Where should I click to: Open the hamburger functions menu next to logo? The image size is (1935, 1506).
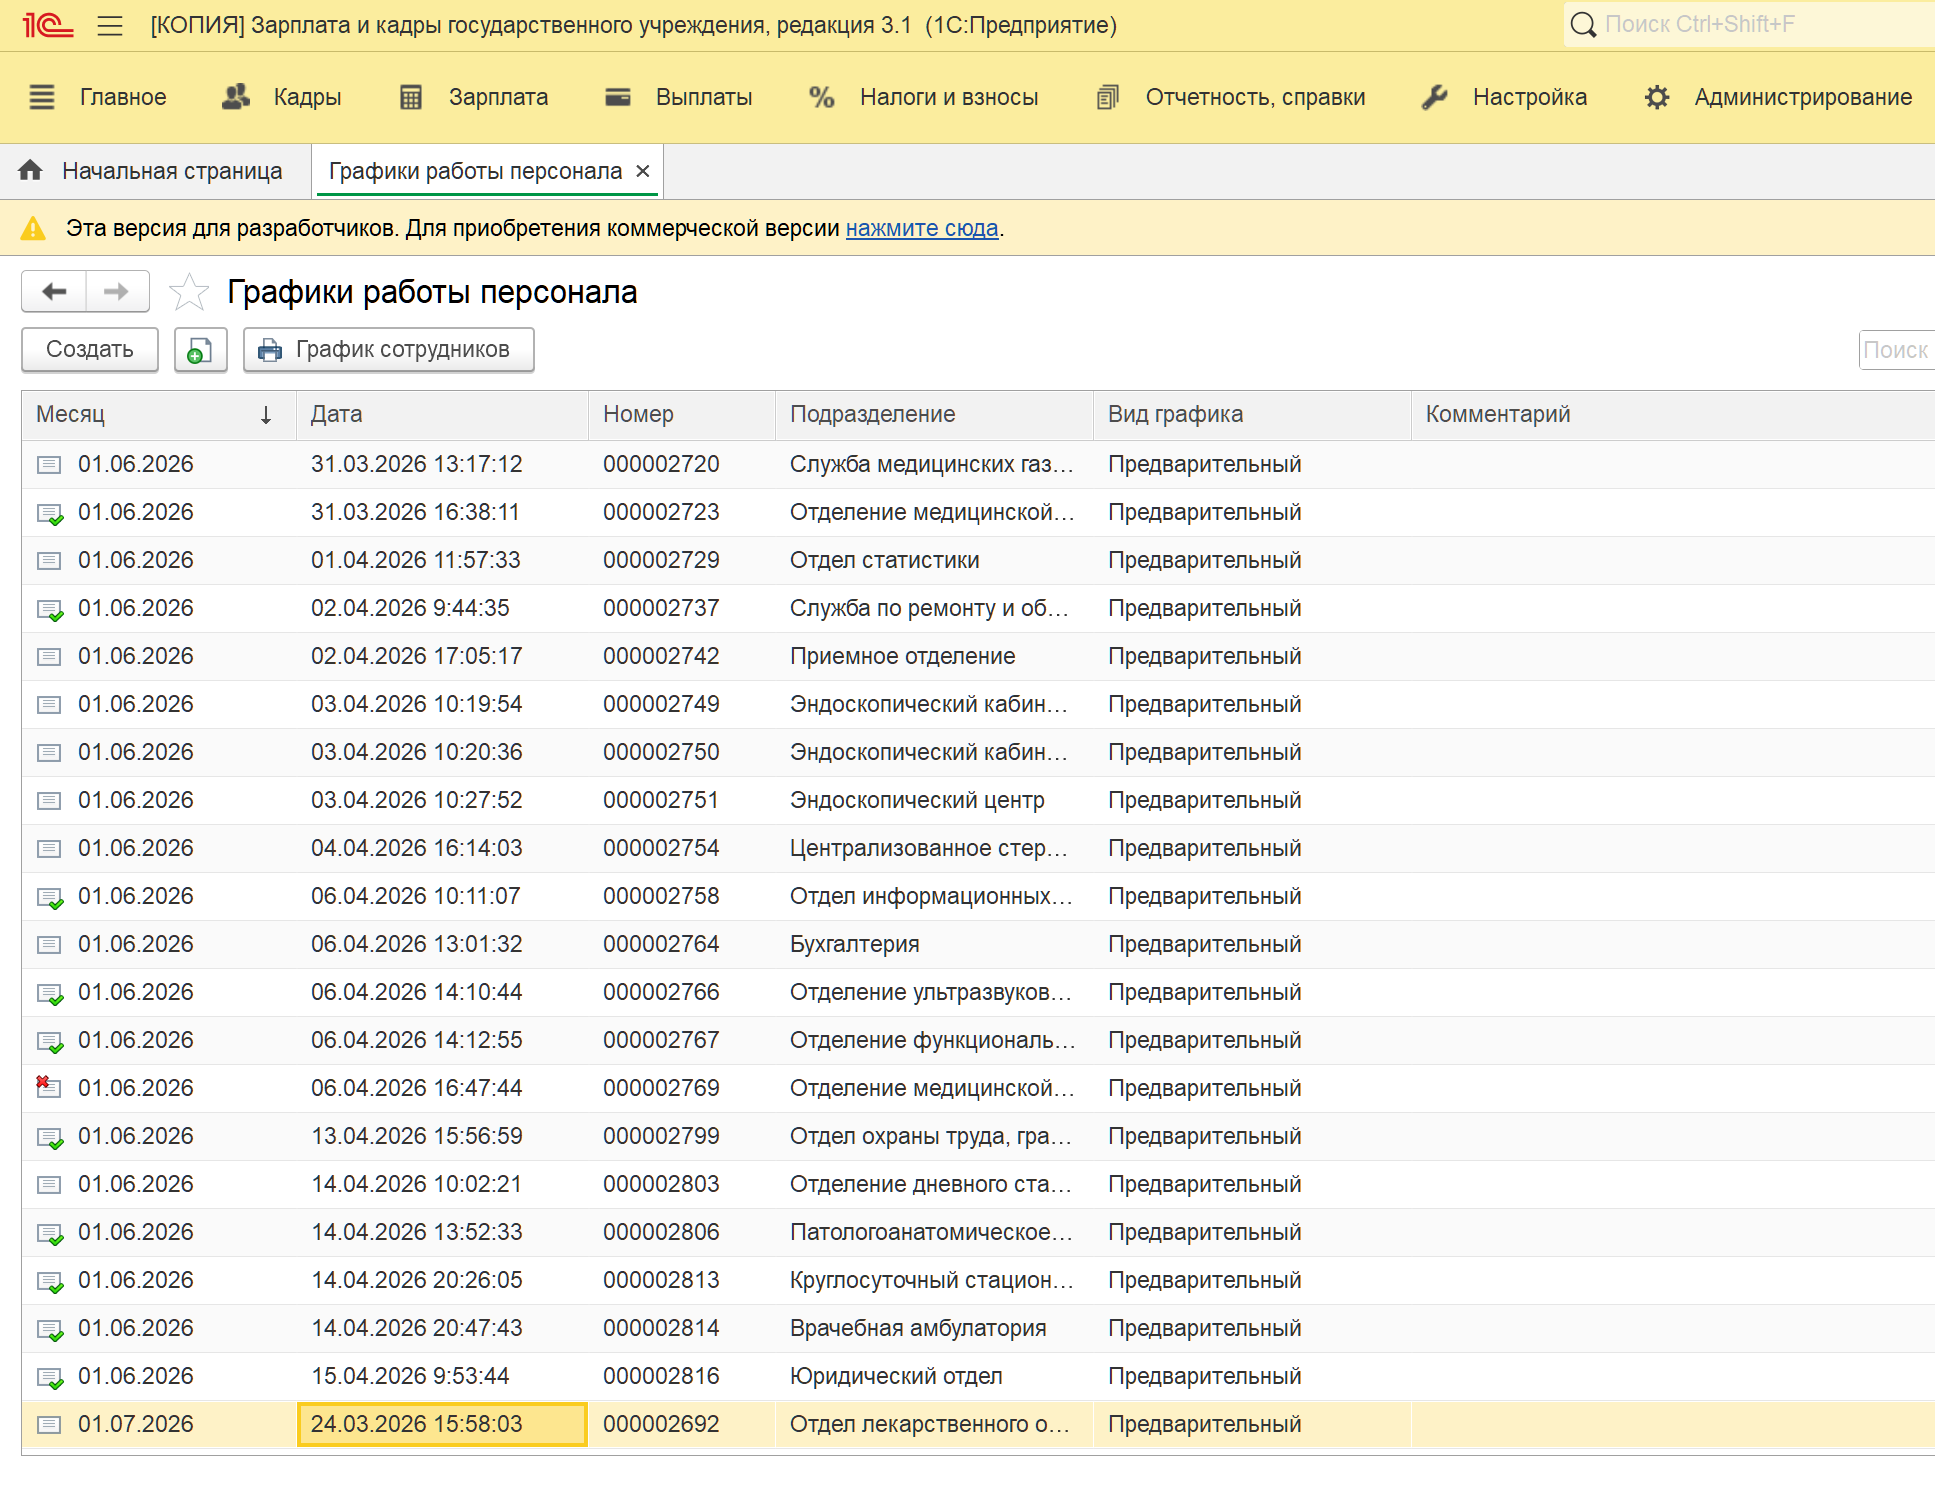click(x=110, y=25)
